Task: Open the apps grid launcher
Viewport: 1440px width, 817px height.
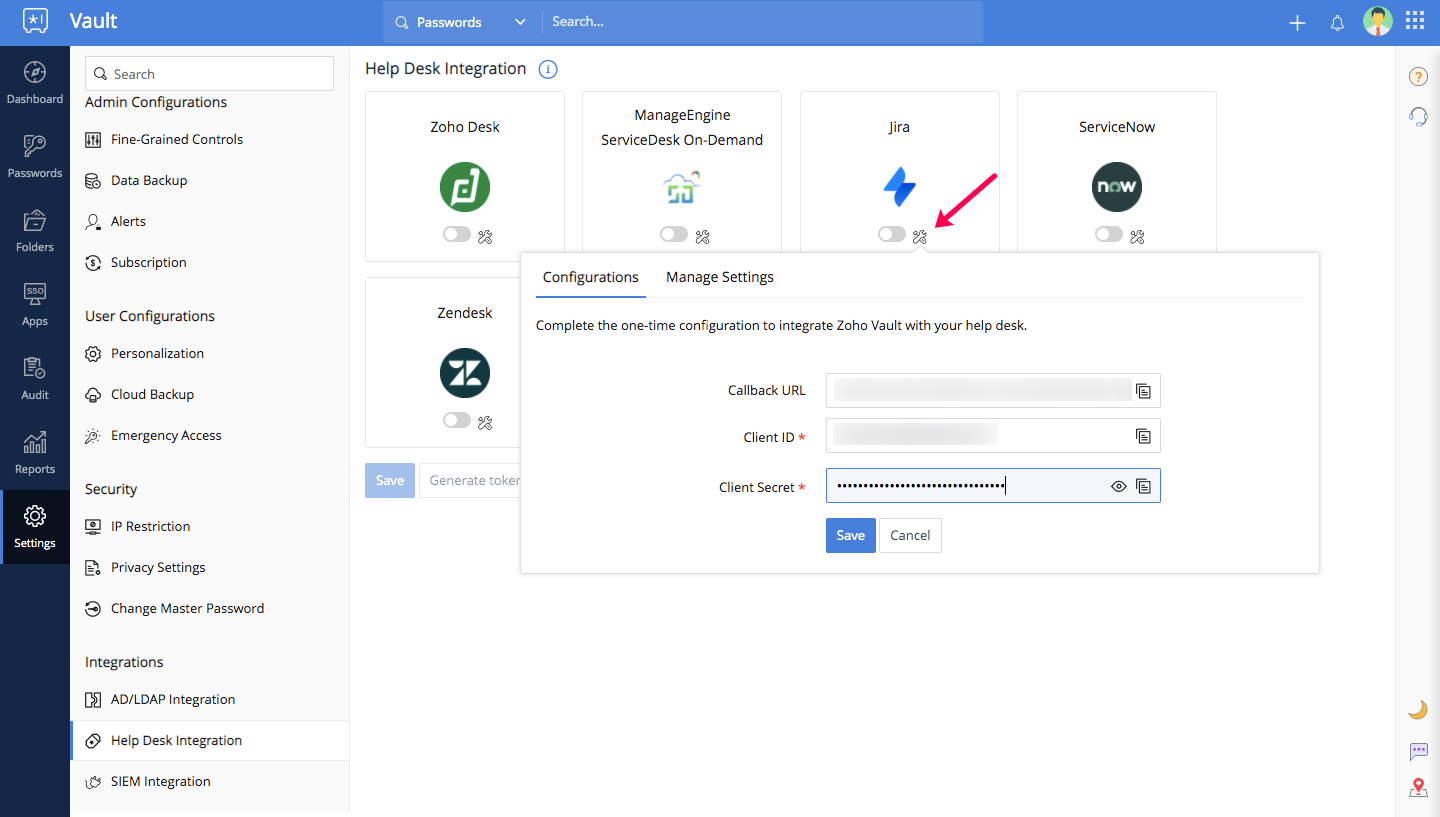Action: [x=1415, y=21]
